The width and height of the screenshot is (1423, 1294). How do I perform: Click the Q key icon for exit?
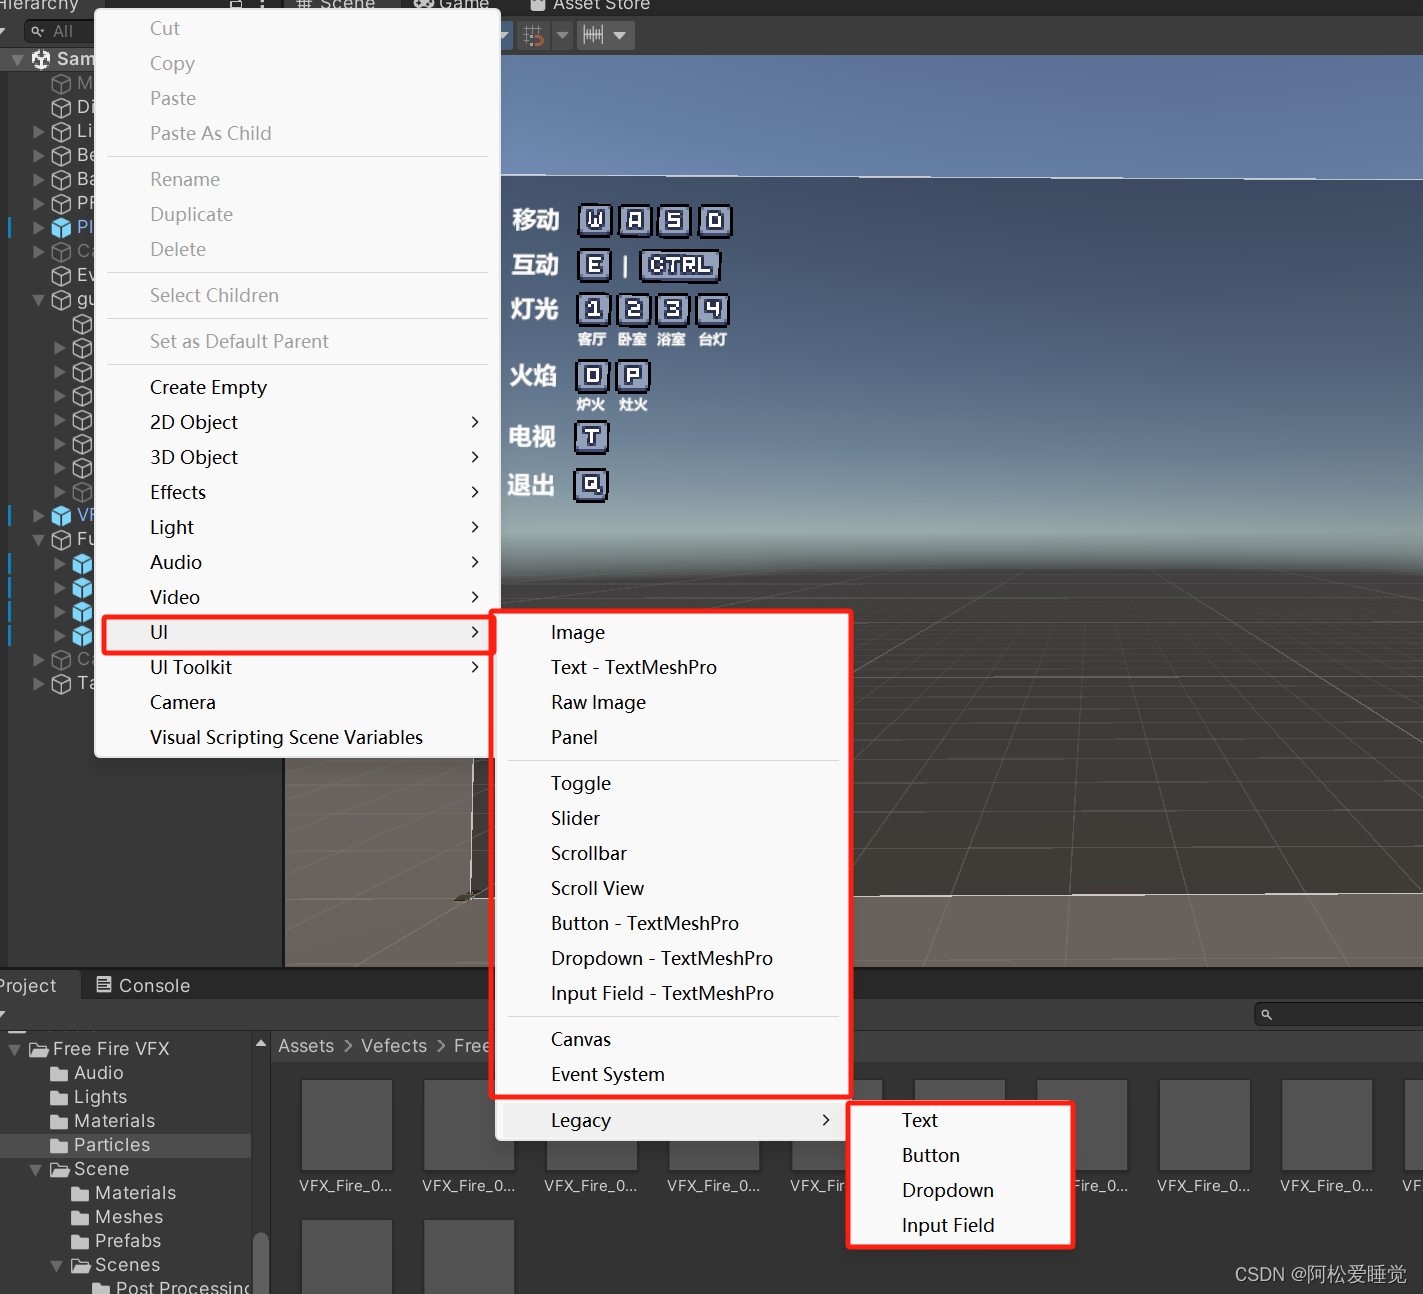(591, 485)
